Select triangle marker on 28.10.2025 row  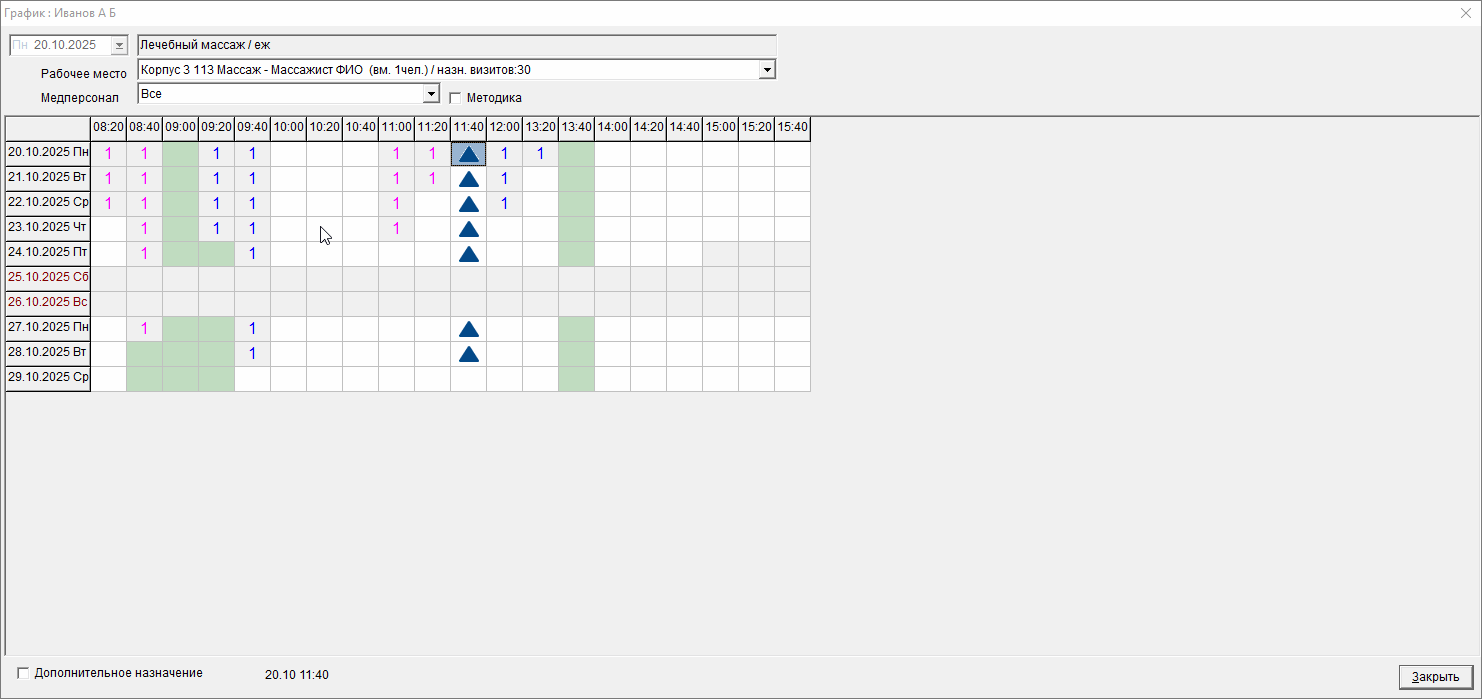(468, 354)
